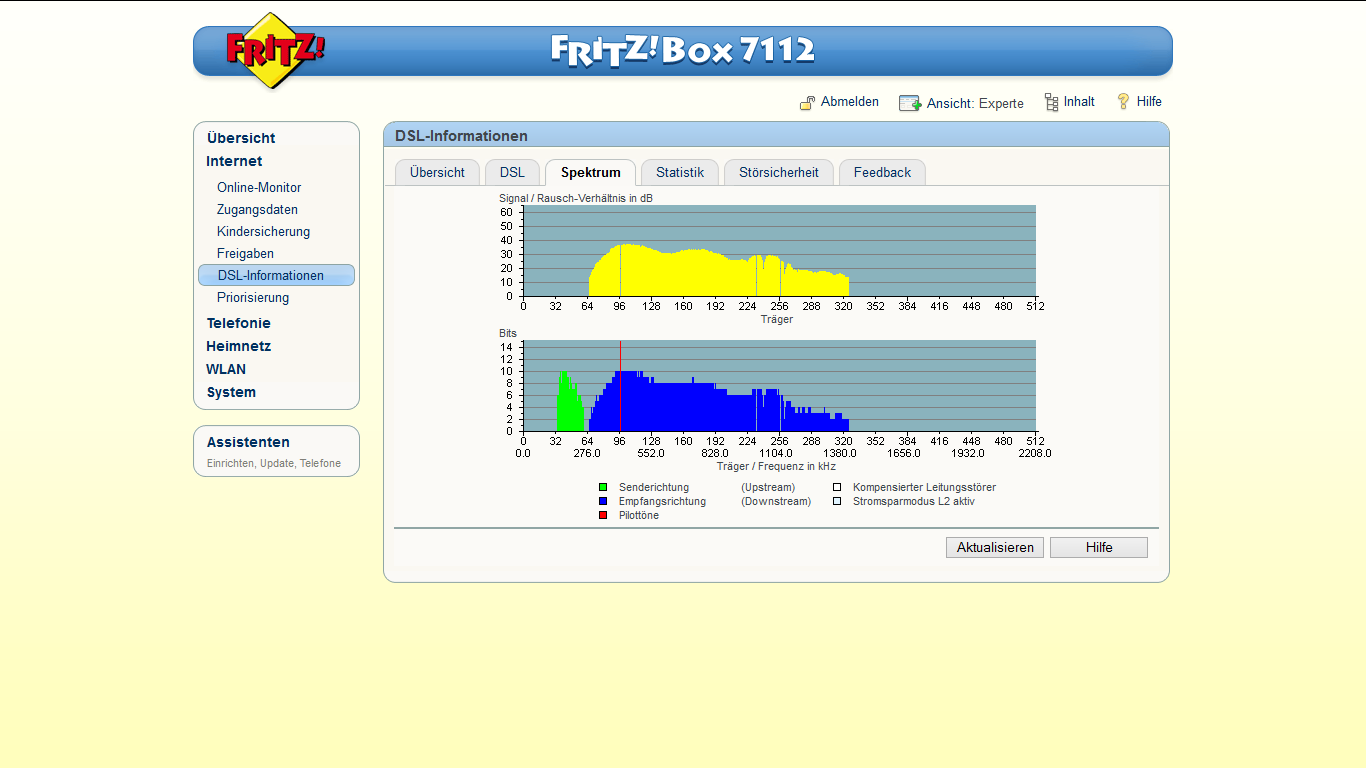Viewport: 1366px width, 768px height.
Task: Click the Hilfe lightbulb icon
Action: click(1123, 101)
